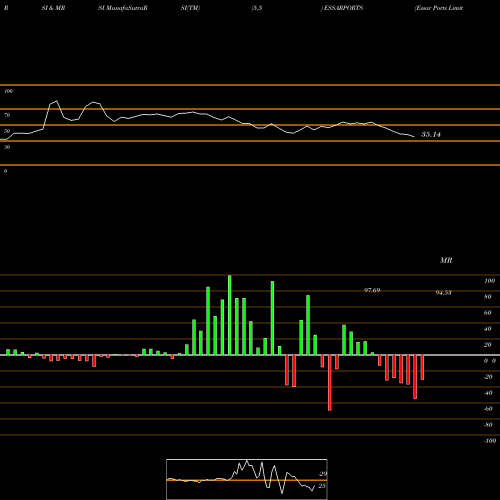The image size is (500, 500).
Task: Click the MR label above histogram
Action: tap(446, 260)
